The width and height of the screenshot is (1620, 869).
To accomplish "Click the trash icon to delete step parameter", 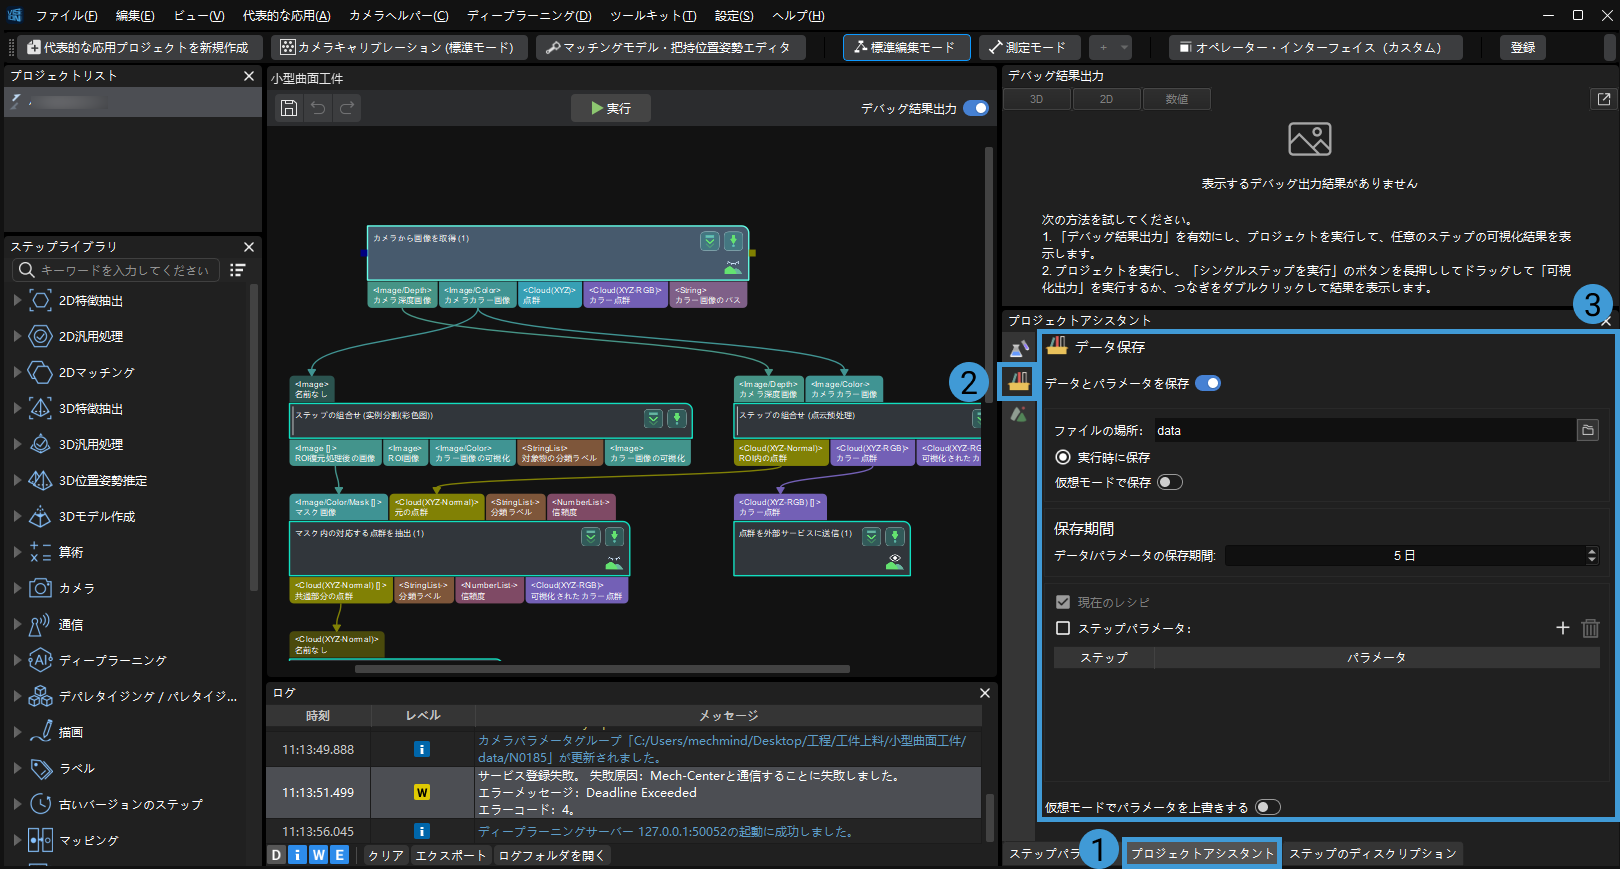I will pyautogui.click(x=1590, y=628).
